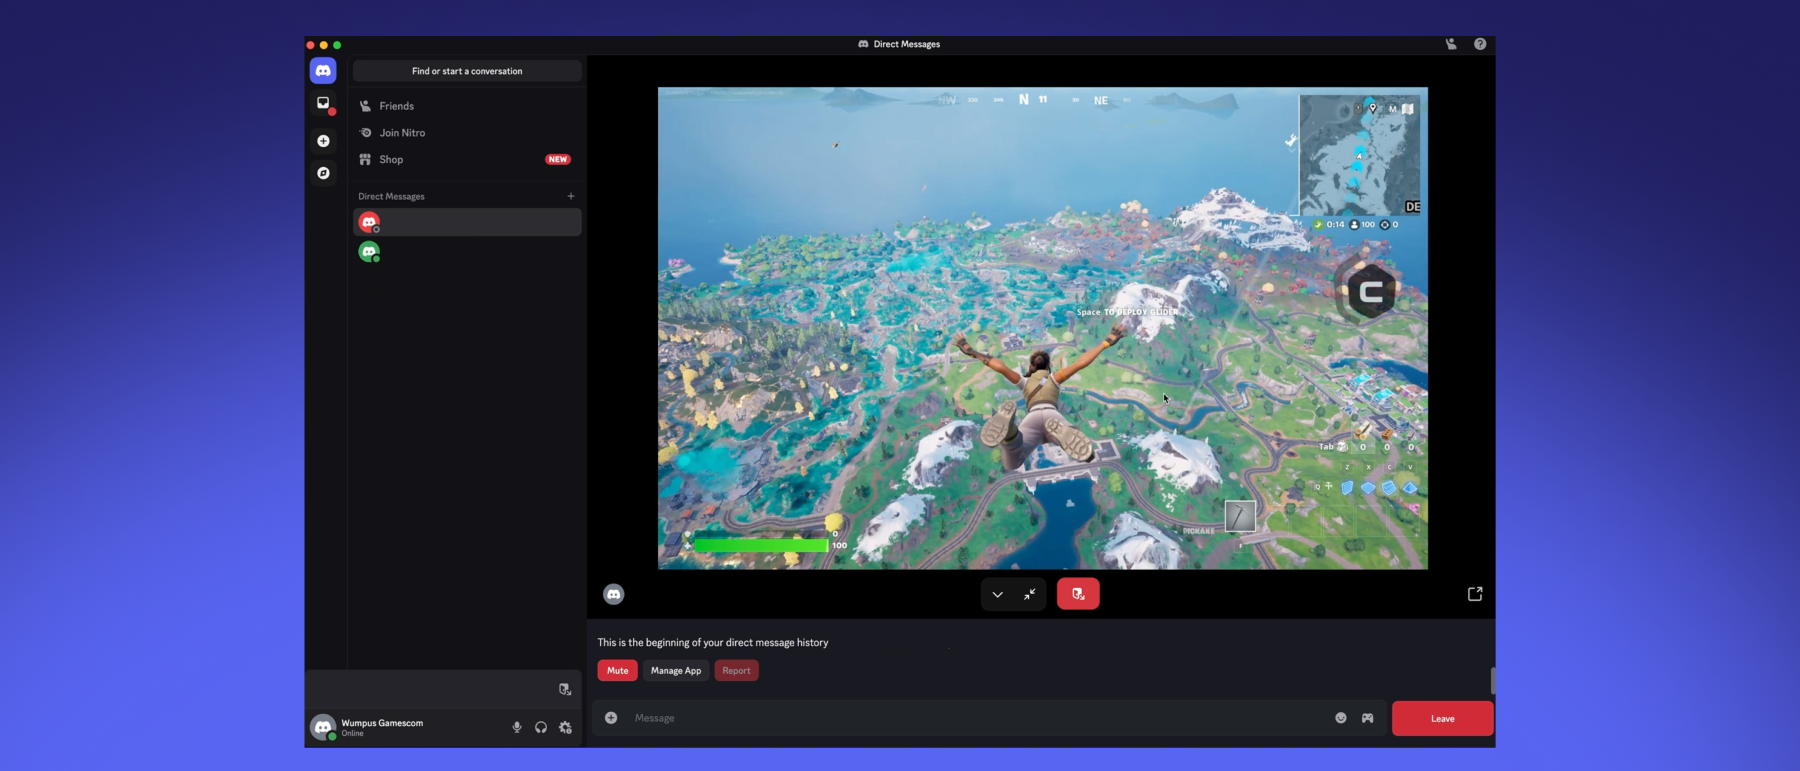Click the Direct Messages section header

click(392, 197)
